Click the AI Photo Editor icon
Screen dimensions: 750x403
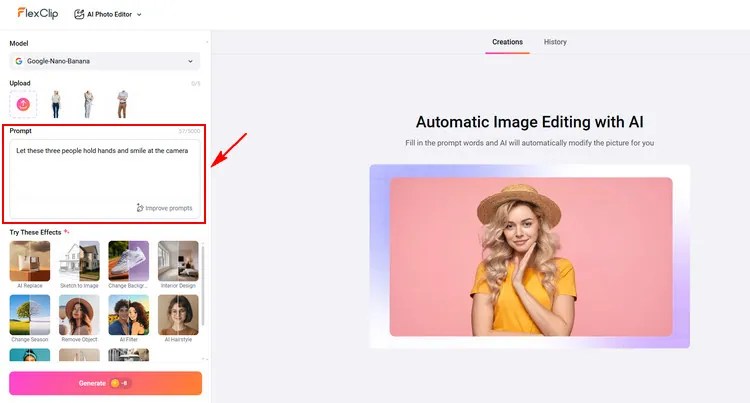[x=79, y=14]
